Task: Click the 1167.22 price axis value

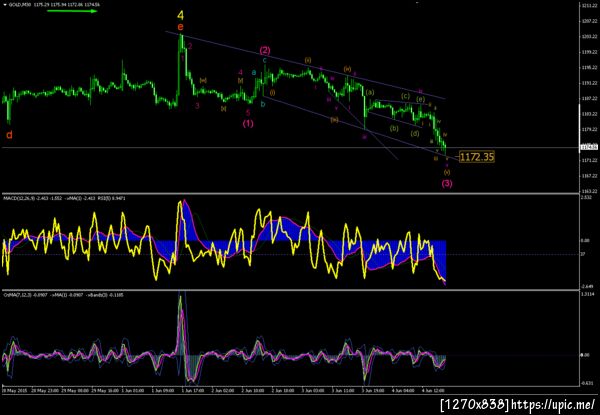Action: [589, 176]
